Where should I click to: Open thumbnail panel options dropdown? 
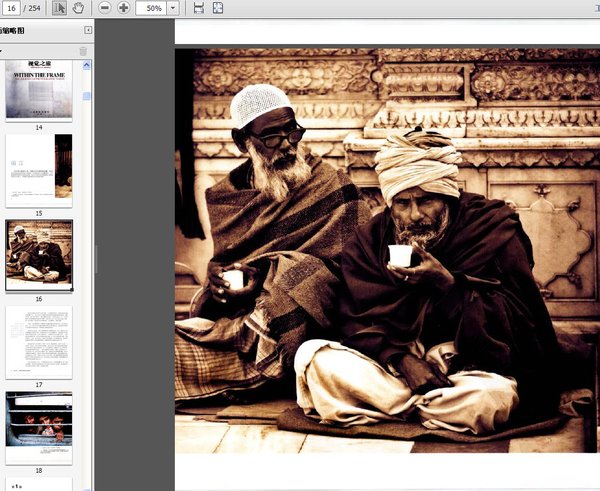[2, 50]
